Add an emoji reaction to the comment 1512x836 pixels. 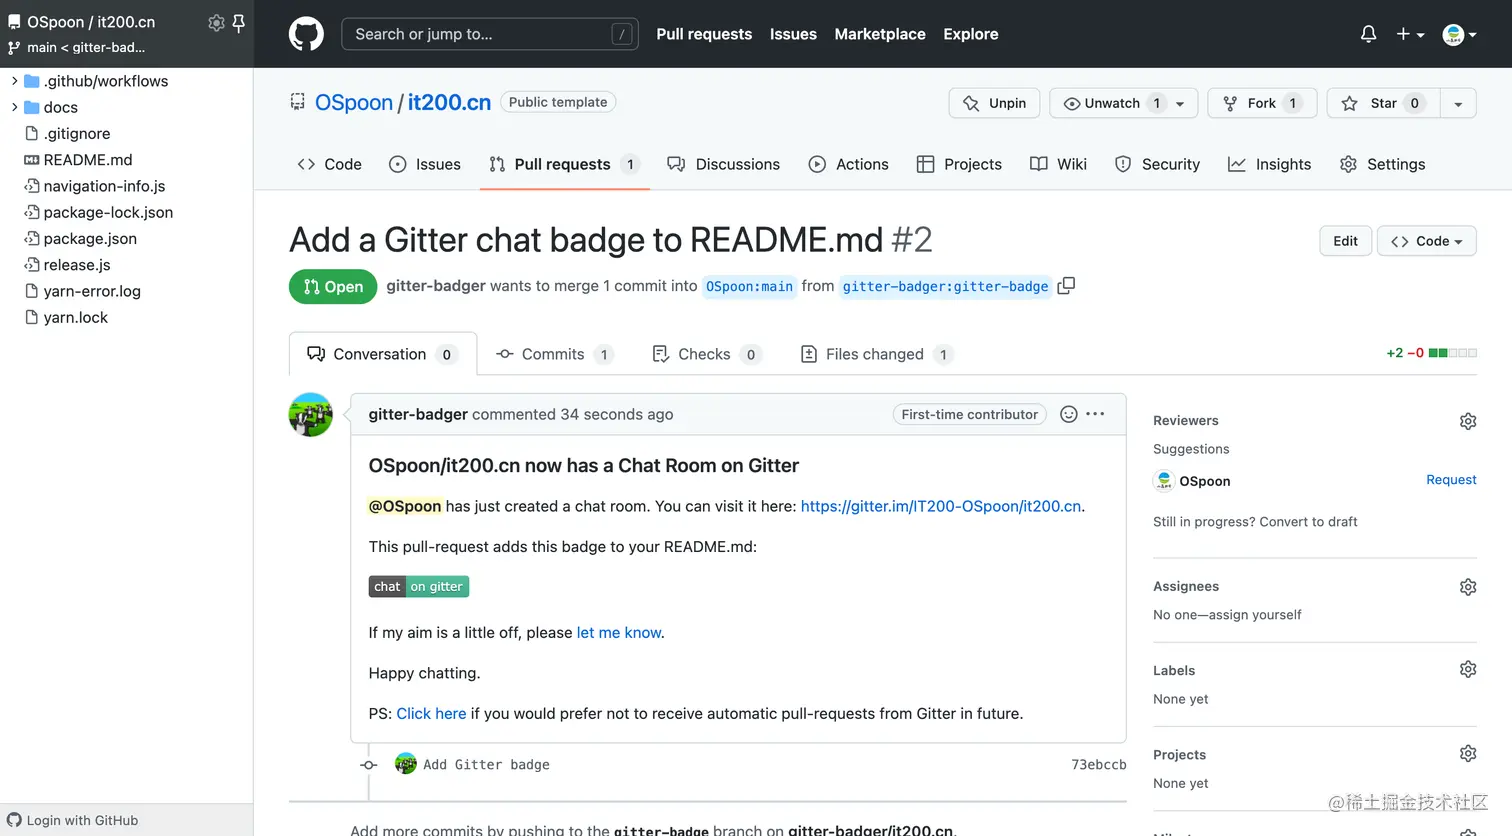[1068, 414]
